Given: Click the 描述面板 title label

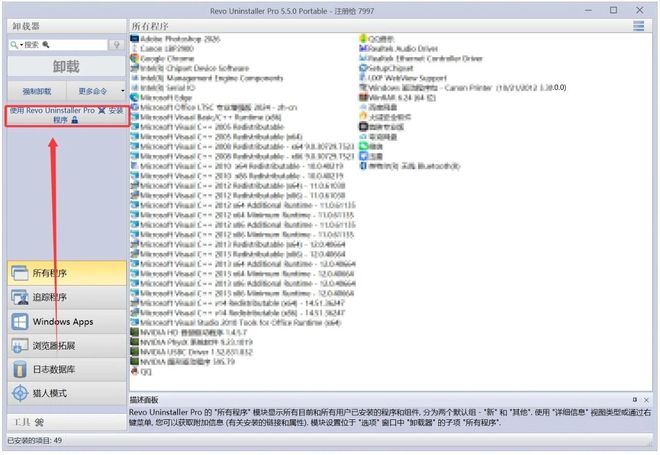Looking at the screenshot, I should pyautogui.click(x=144, y=399).
